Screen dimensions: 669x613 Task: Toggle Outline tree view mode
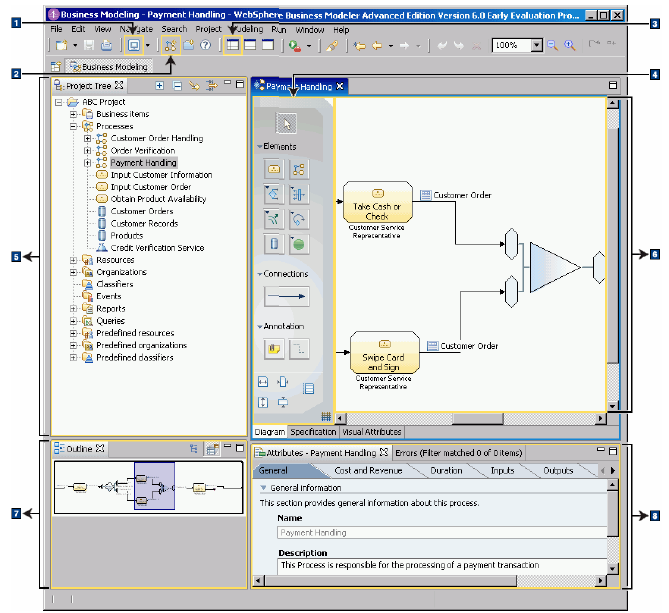tap(194, 448)
